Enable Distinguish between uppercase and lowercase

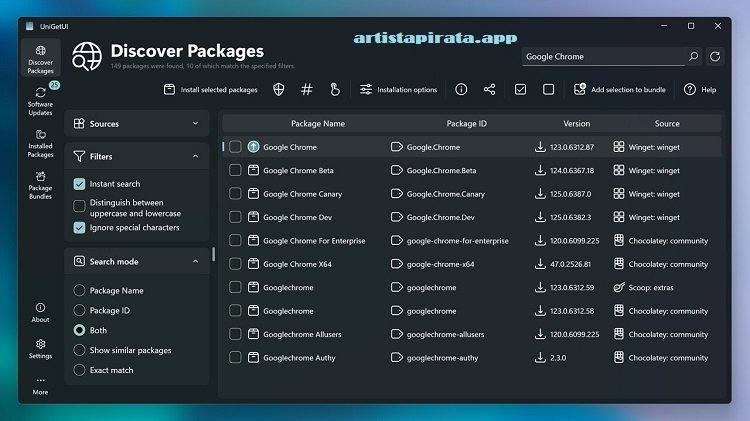79,206
